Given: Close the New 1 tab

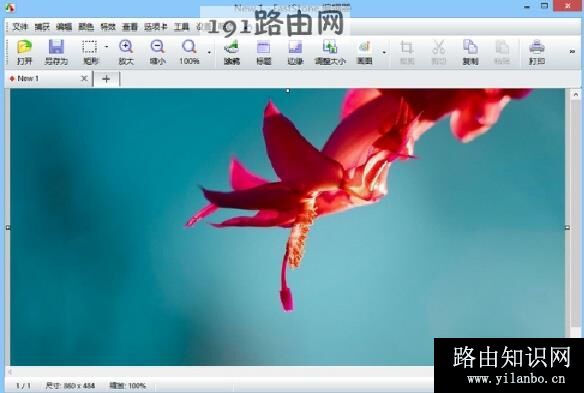Looking at the screenshot, I should pyautogui.click(x=84, y=78).
